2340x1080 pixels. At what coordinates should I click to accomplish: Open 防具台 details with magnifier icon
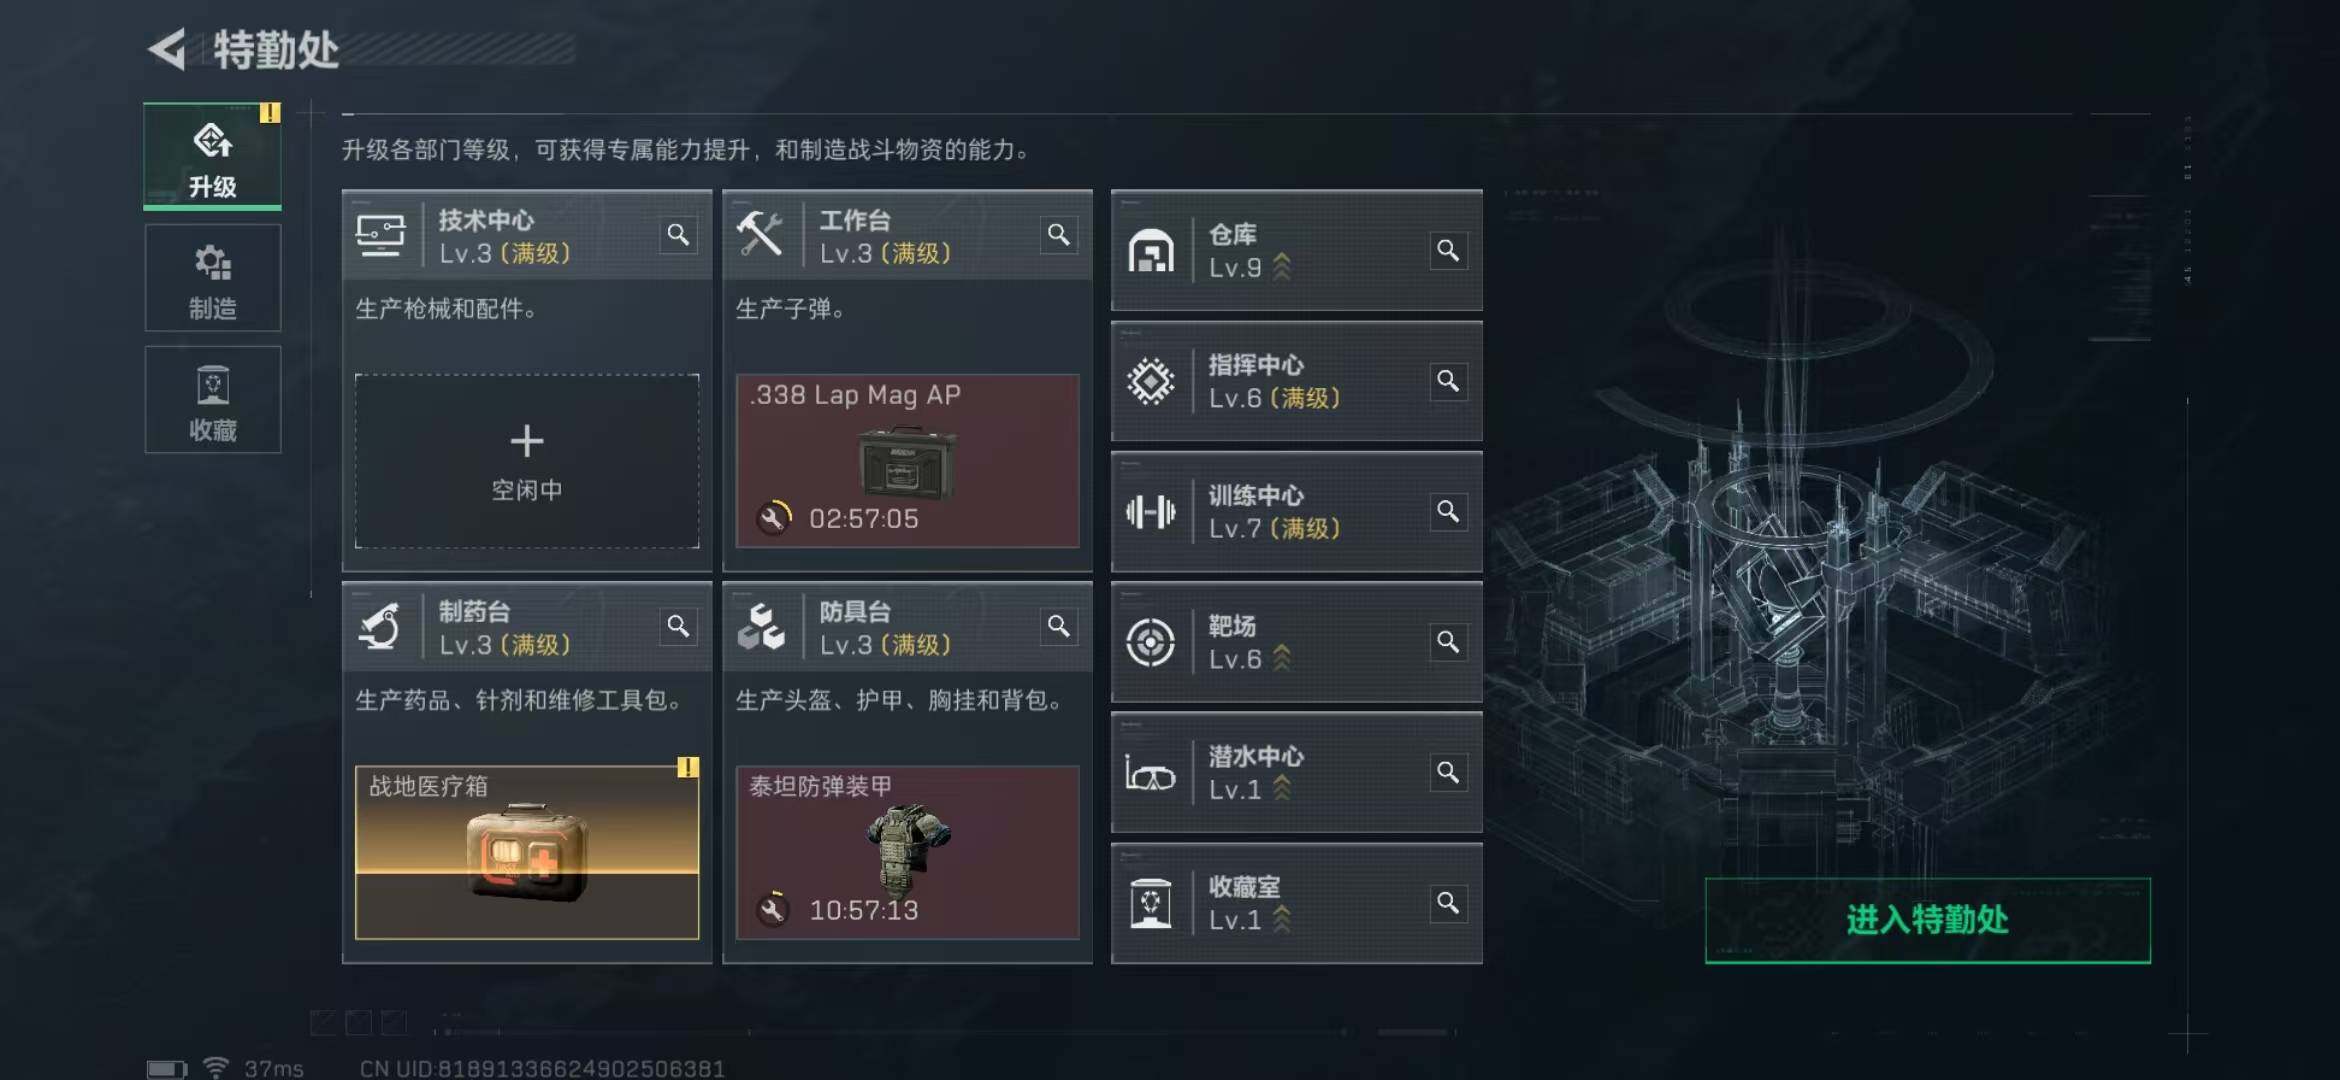pyautogui.click(x=1059, y=626)
